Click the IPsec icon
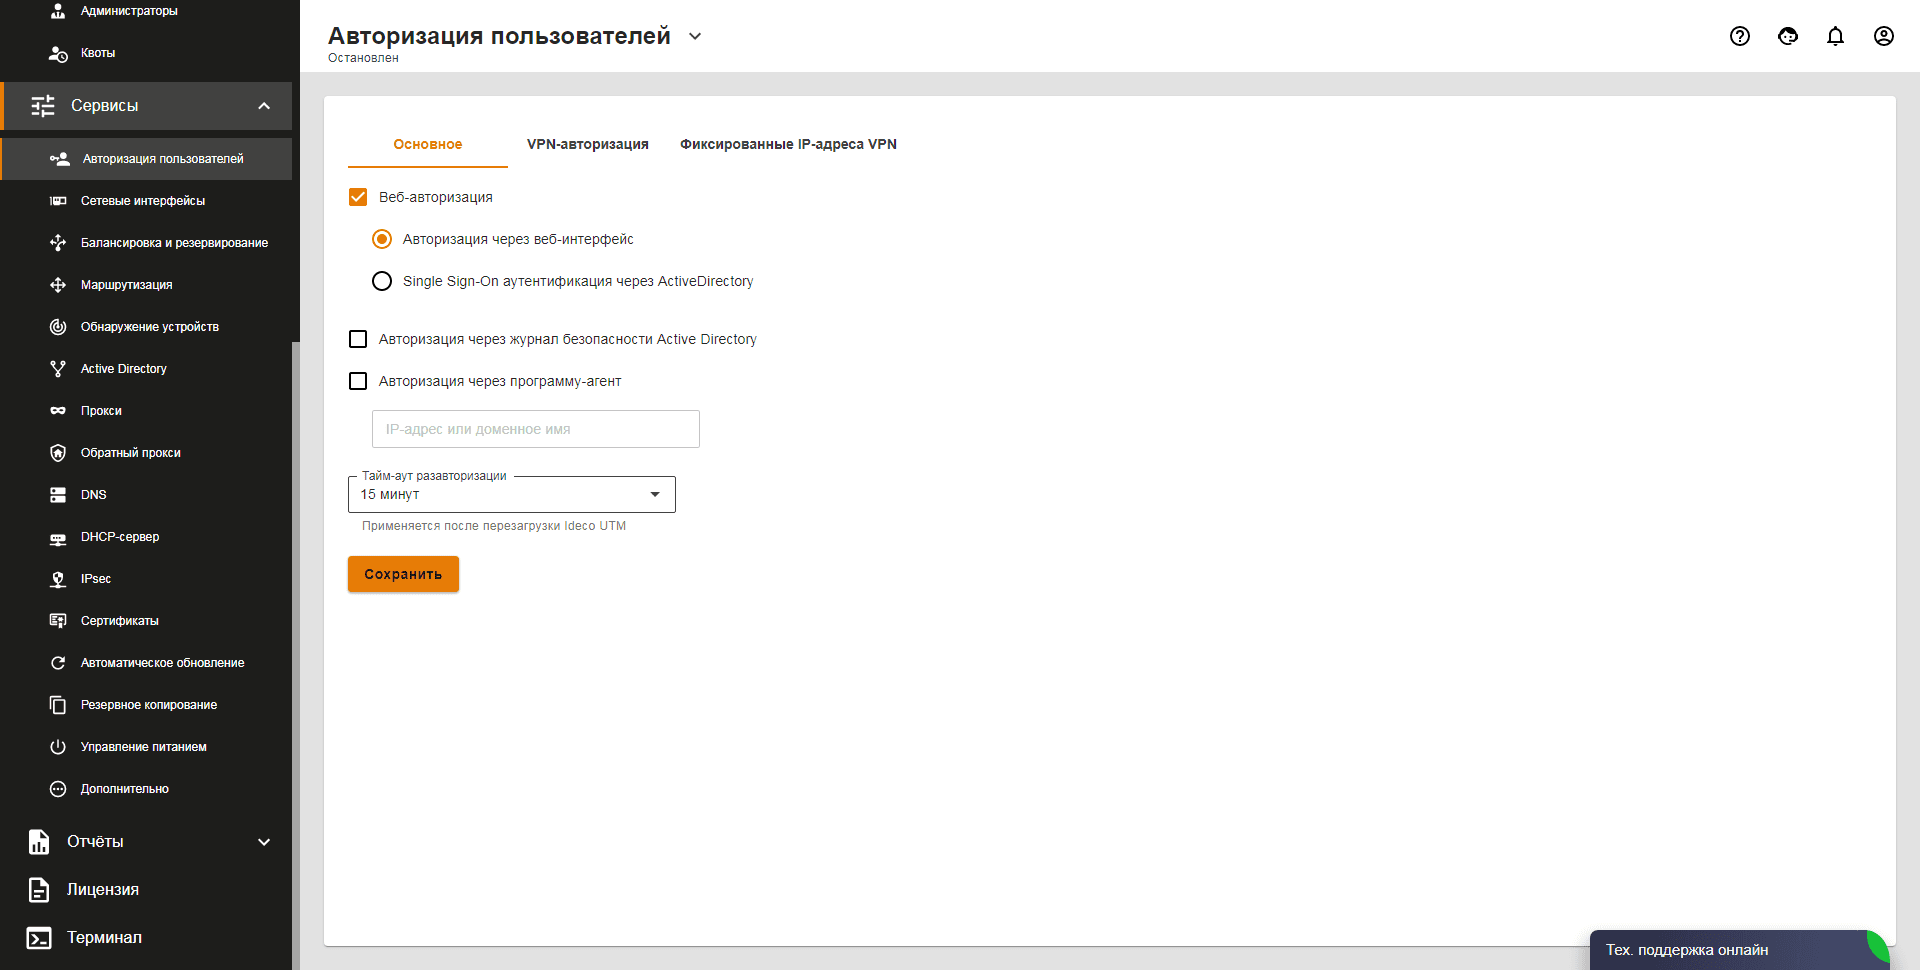1920x970 pixels. tap(58, 579)
